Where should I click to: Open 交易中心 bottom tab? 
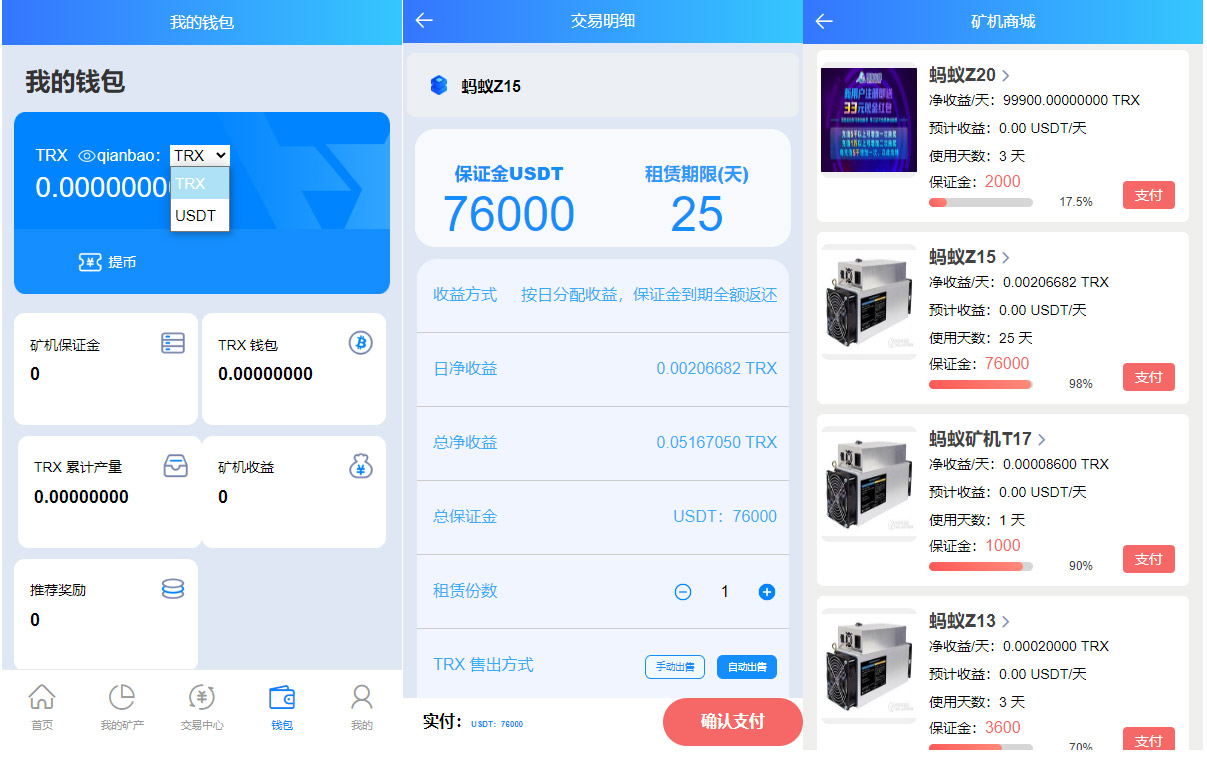[202, 707]
